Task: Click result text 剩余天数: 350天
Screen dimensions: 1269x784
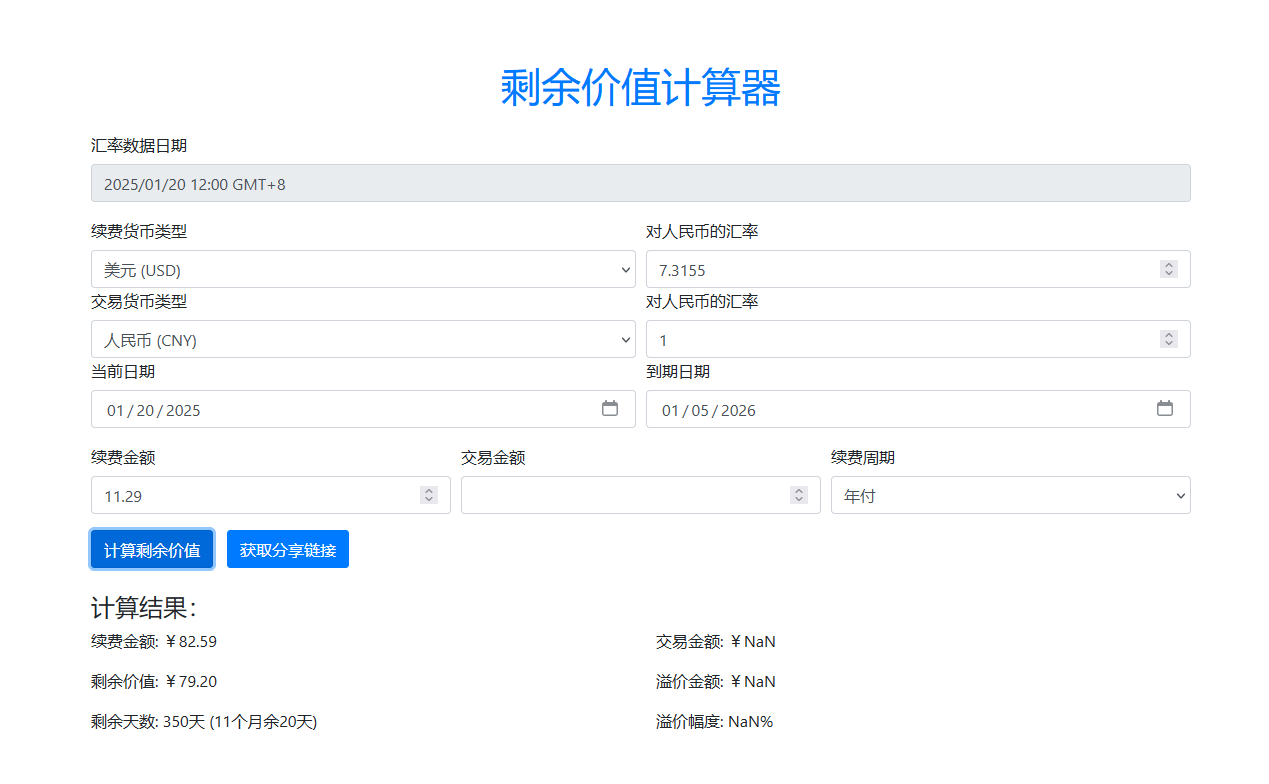Action: coord(204,721)
